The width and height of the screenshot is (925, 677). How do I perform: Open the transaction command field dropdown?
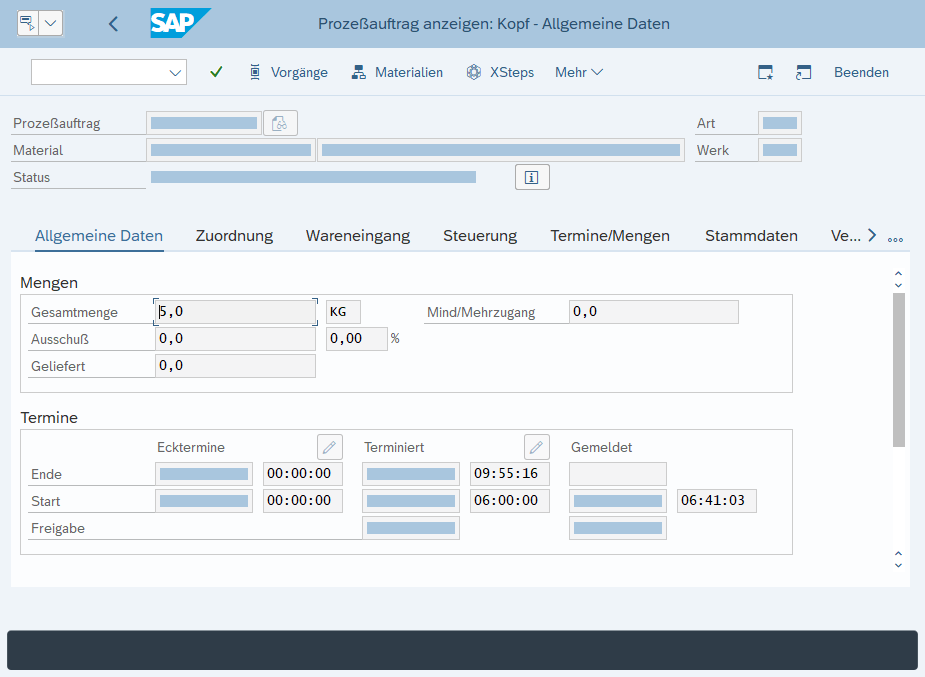click(x=176, y=72)
